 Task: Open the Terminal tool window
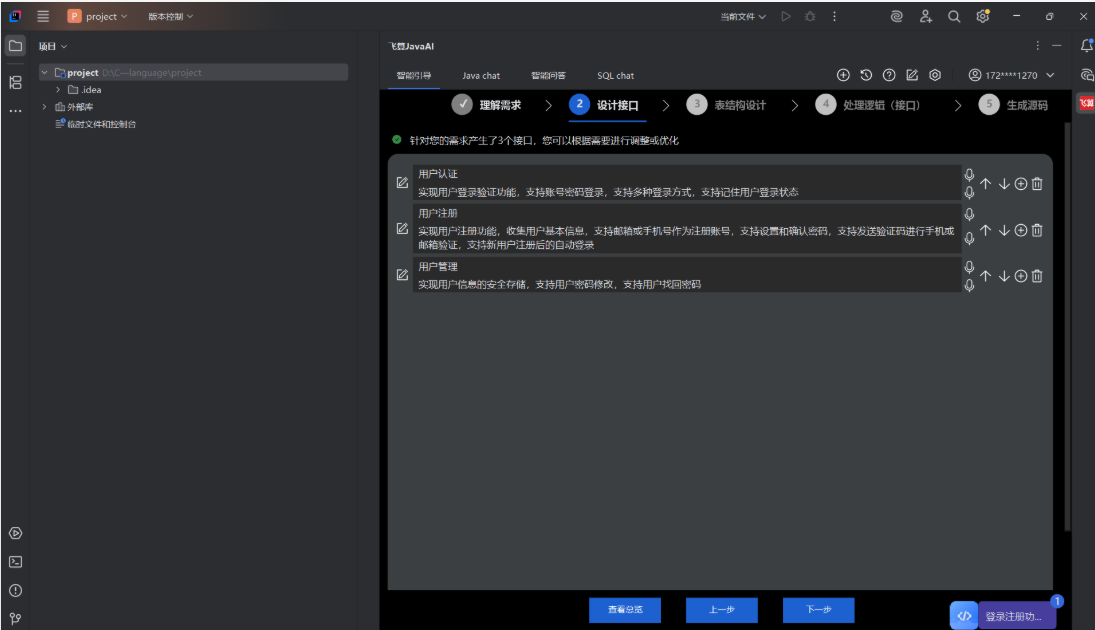[x=15, y=562]
